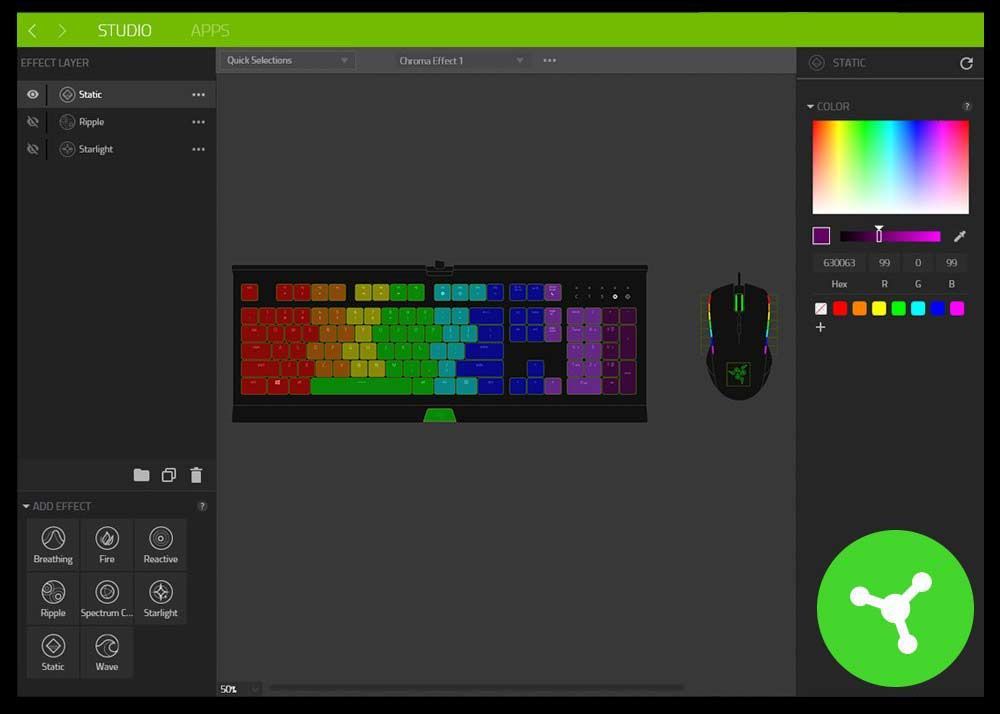This screenshot has width=1000, height=714.
Task: Select the Spectrum Cycling effect
Action: pyautogui.click(x=106, y=598)
